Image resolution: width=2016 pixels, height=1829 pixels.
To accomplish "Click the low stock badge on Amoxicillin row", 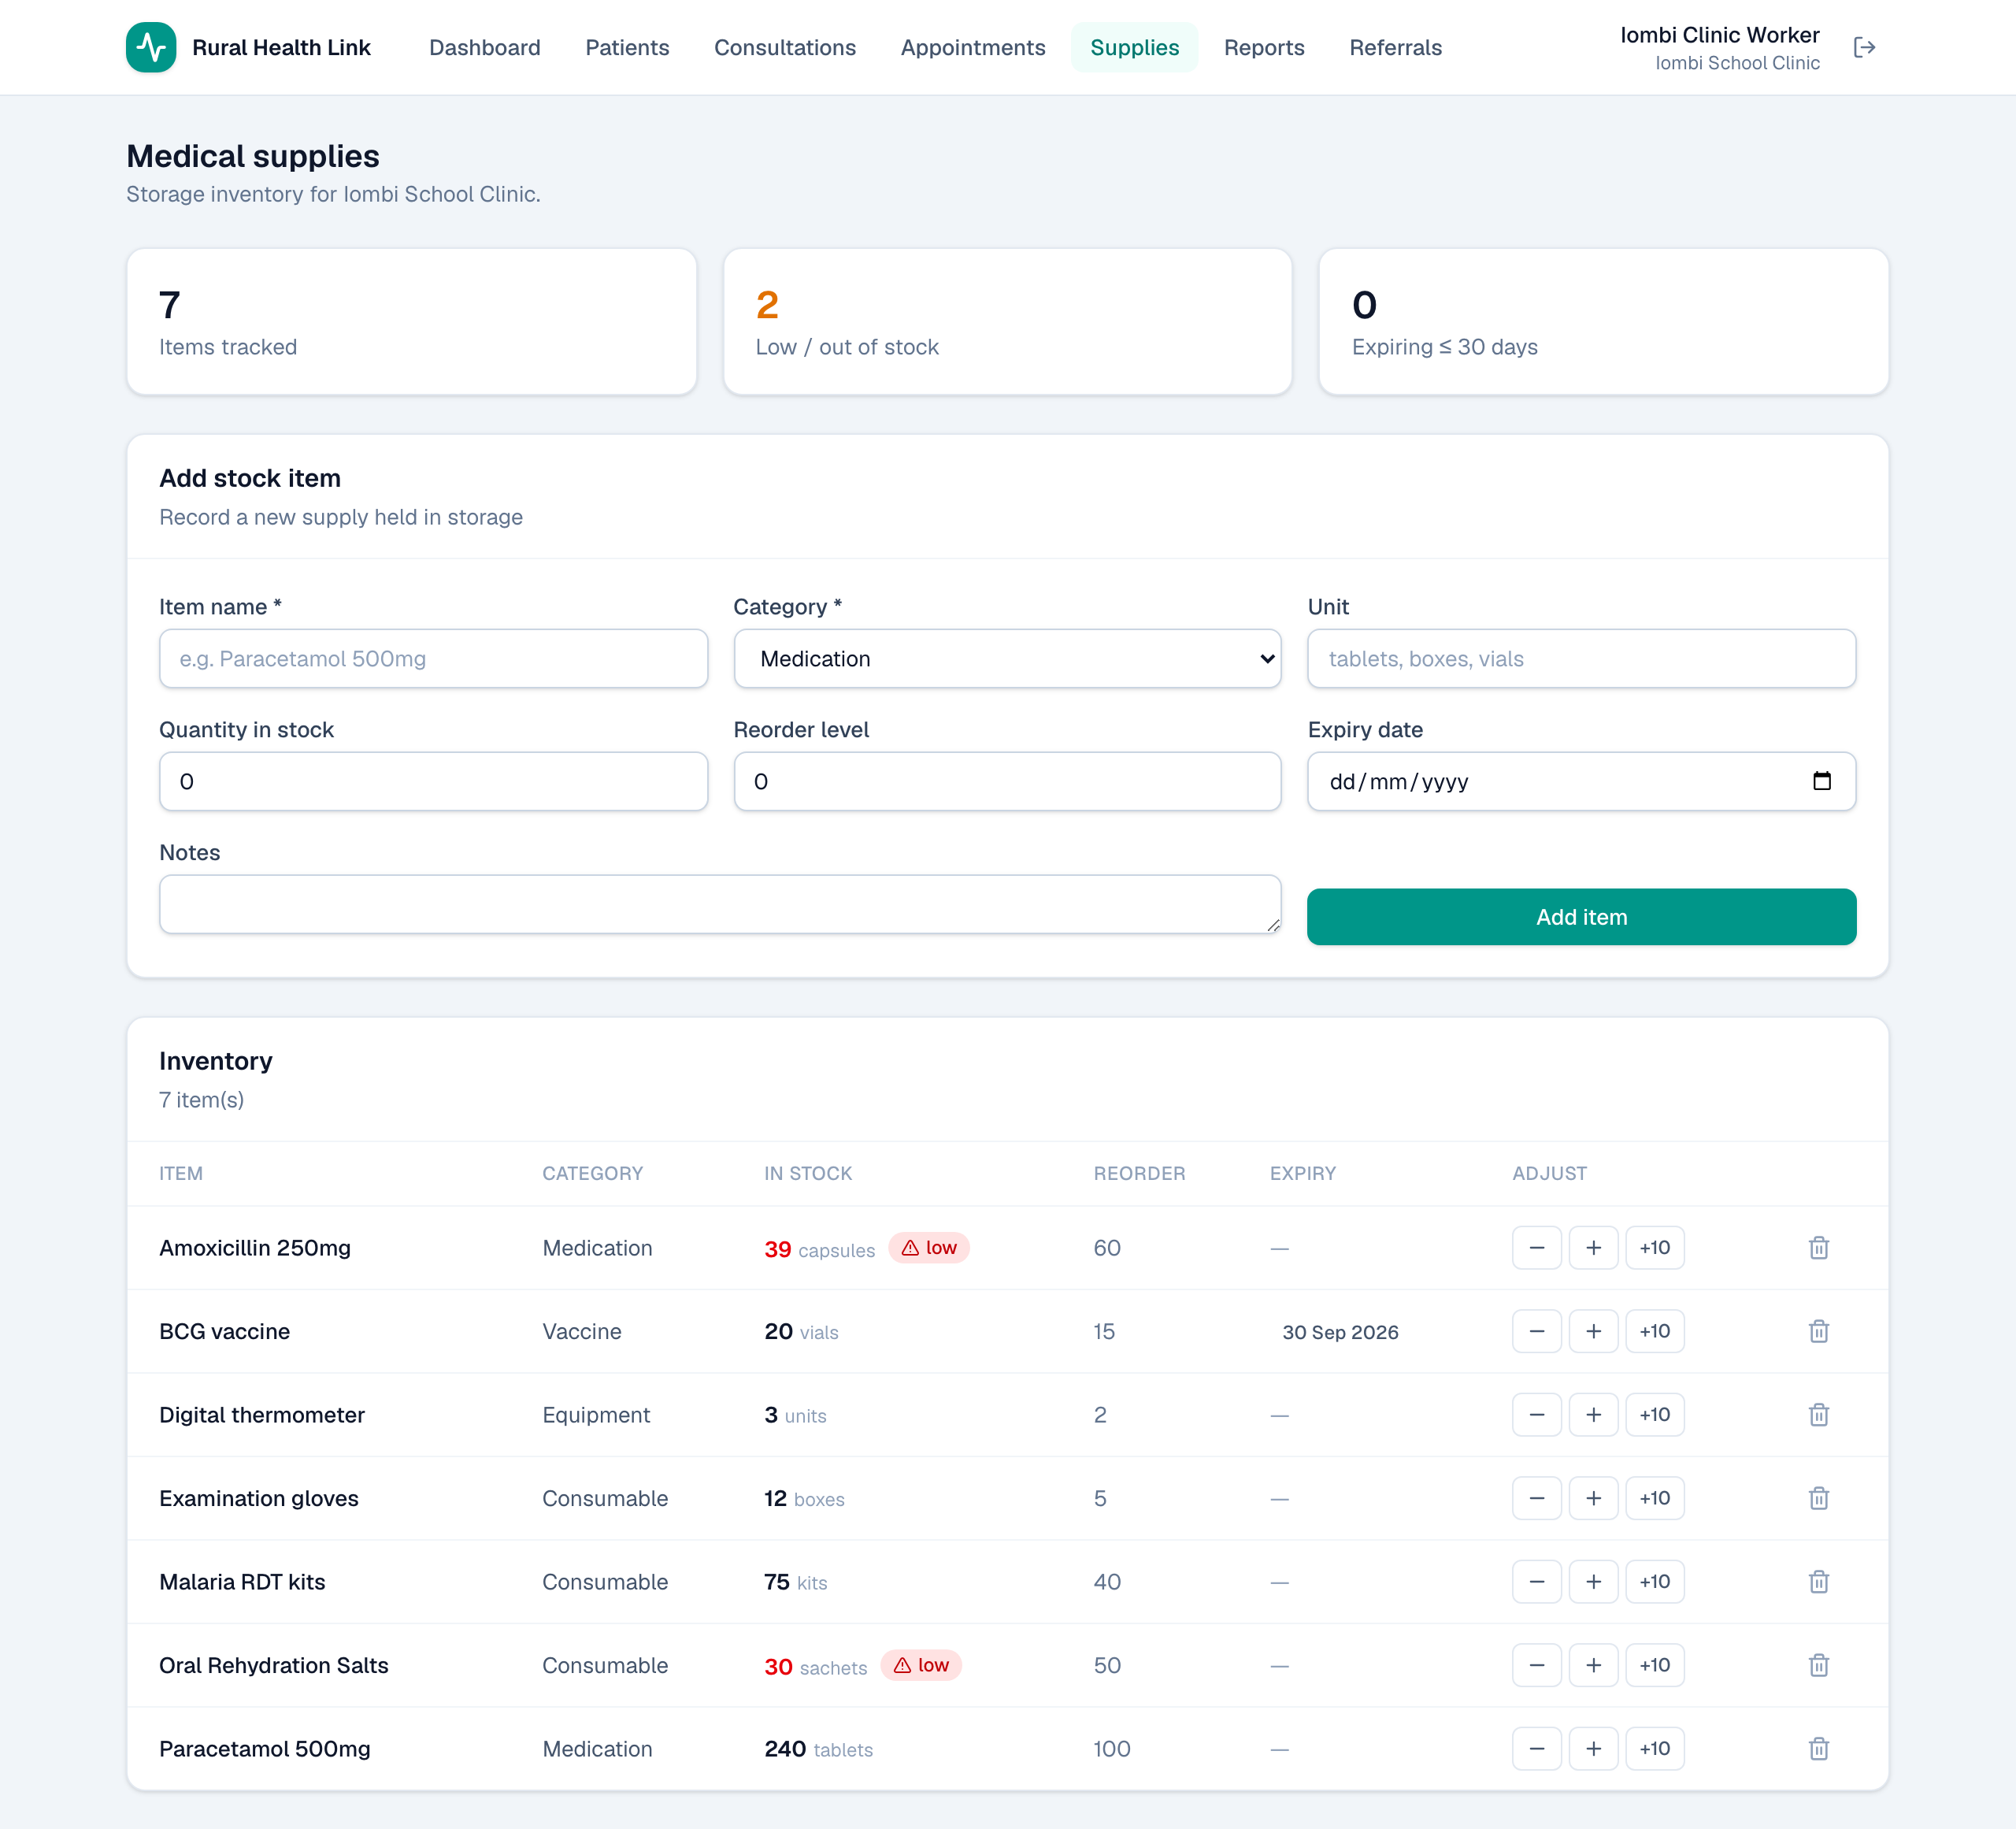I will [929, 1248].
